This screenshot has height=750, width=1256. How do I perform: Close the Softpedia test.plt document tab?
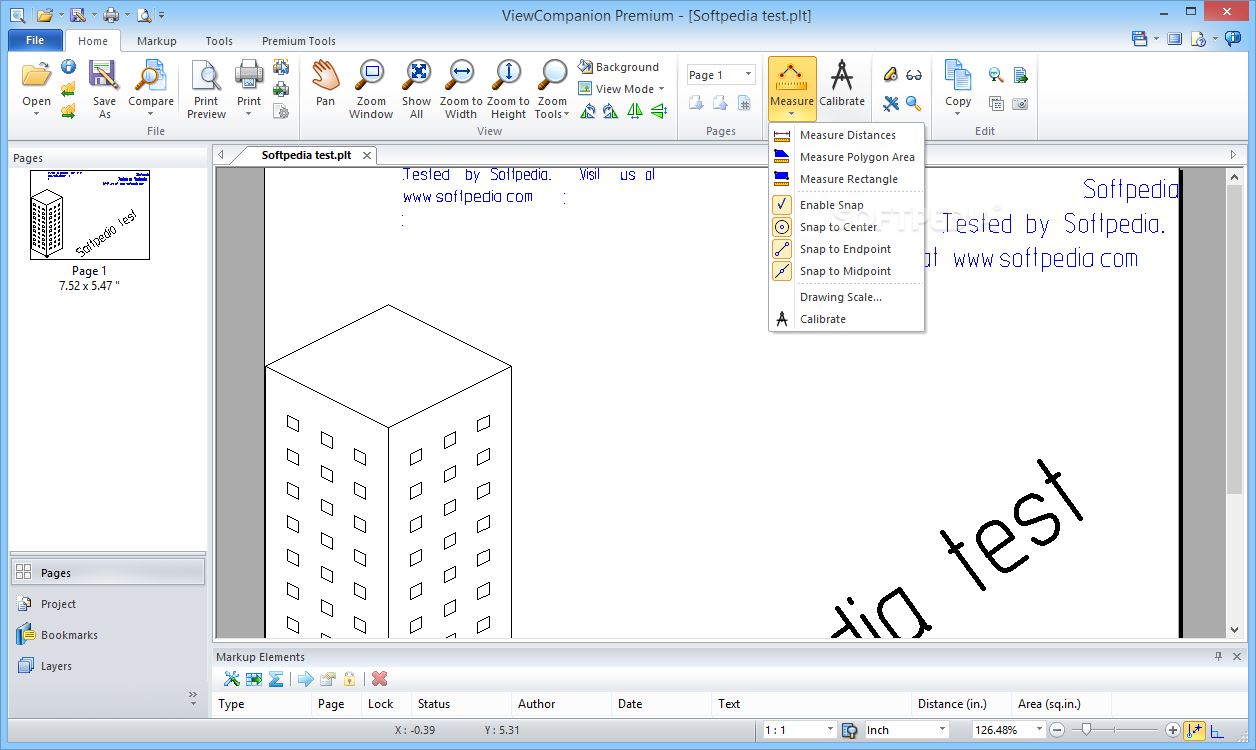[x=367, y=155]
